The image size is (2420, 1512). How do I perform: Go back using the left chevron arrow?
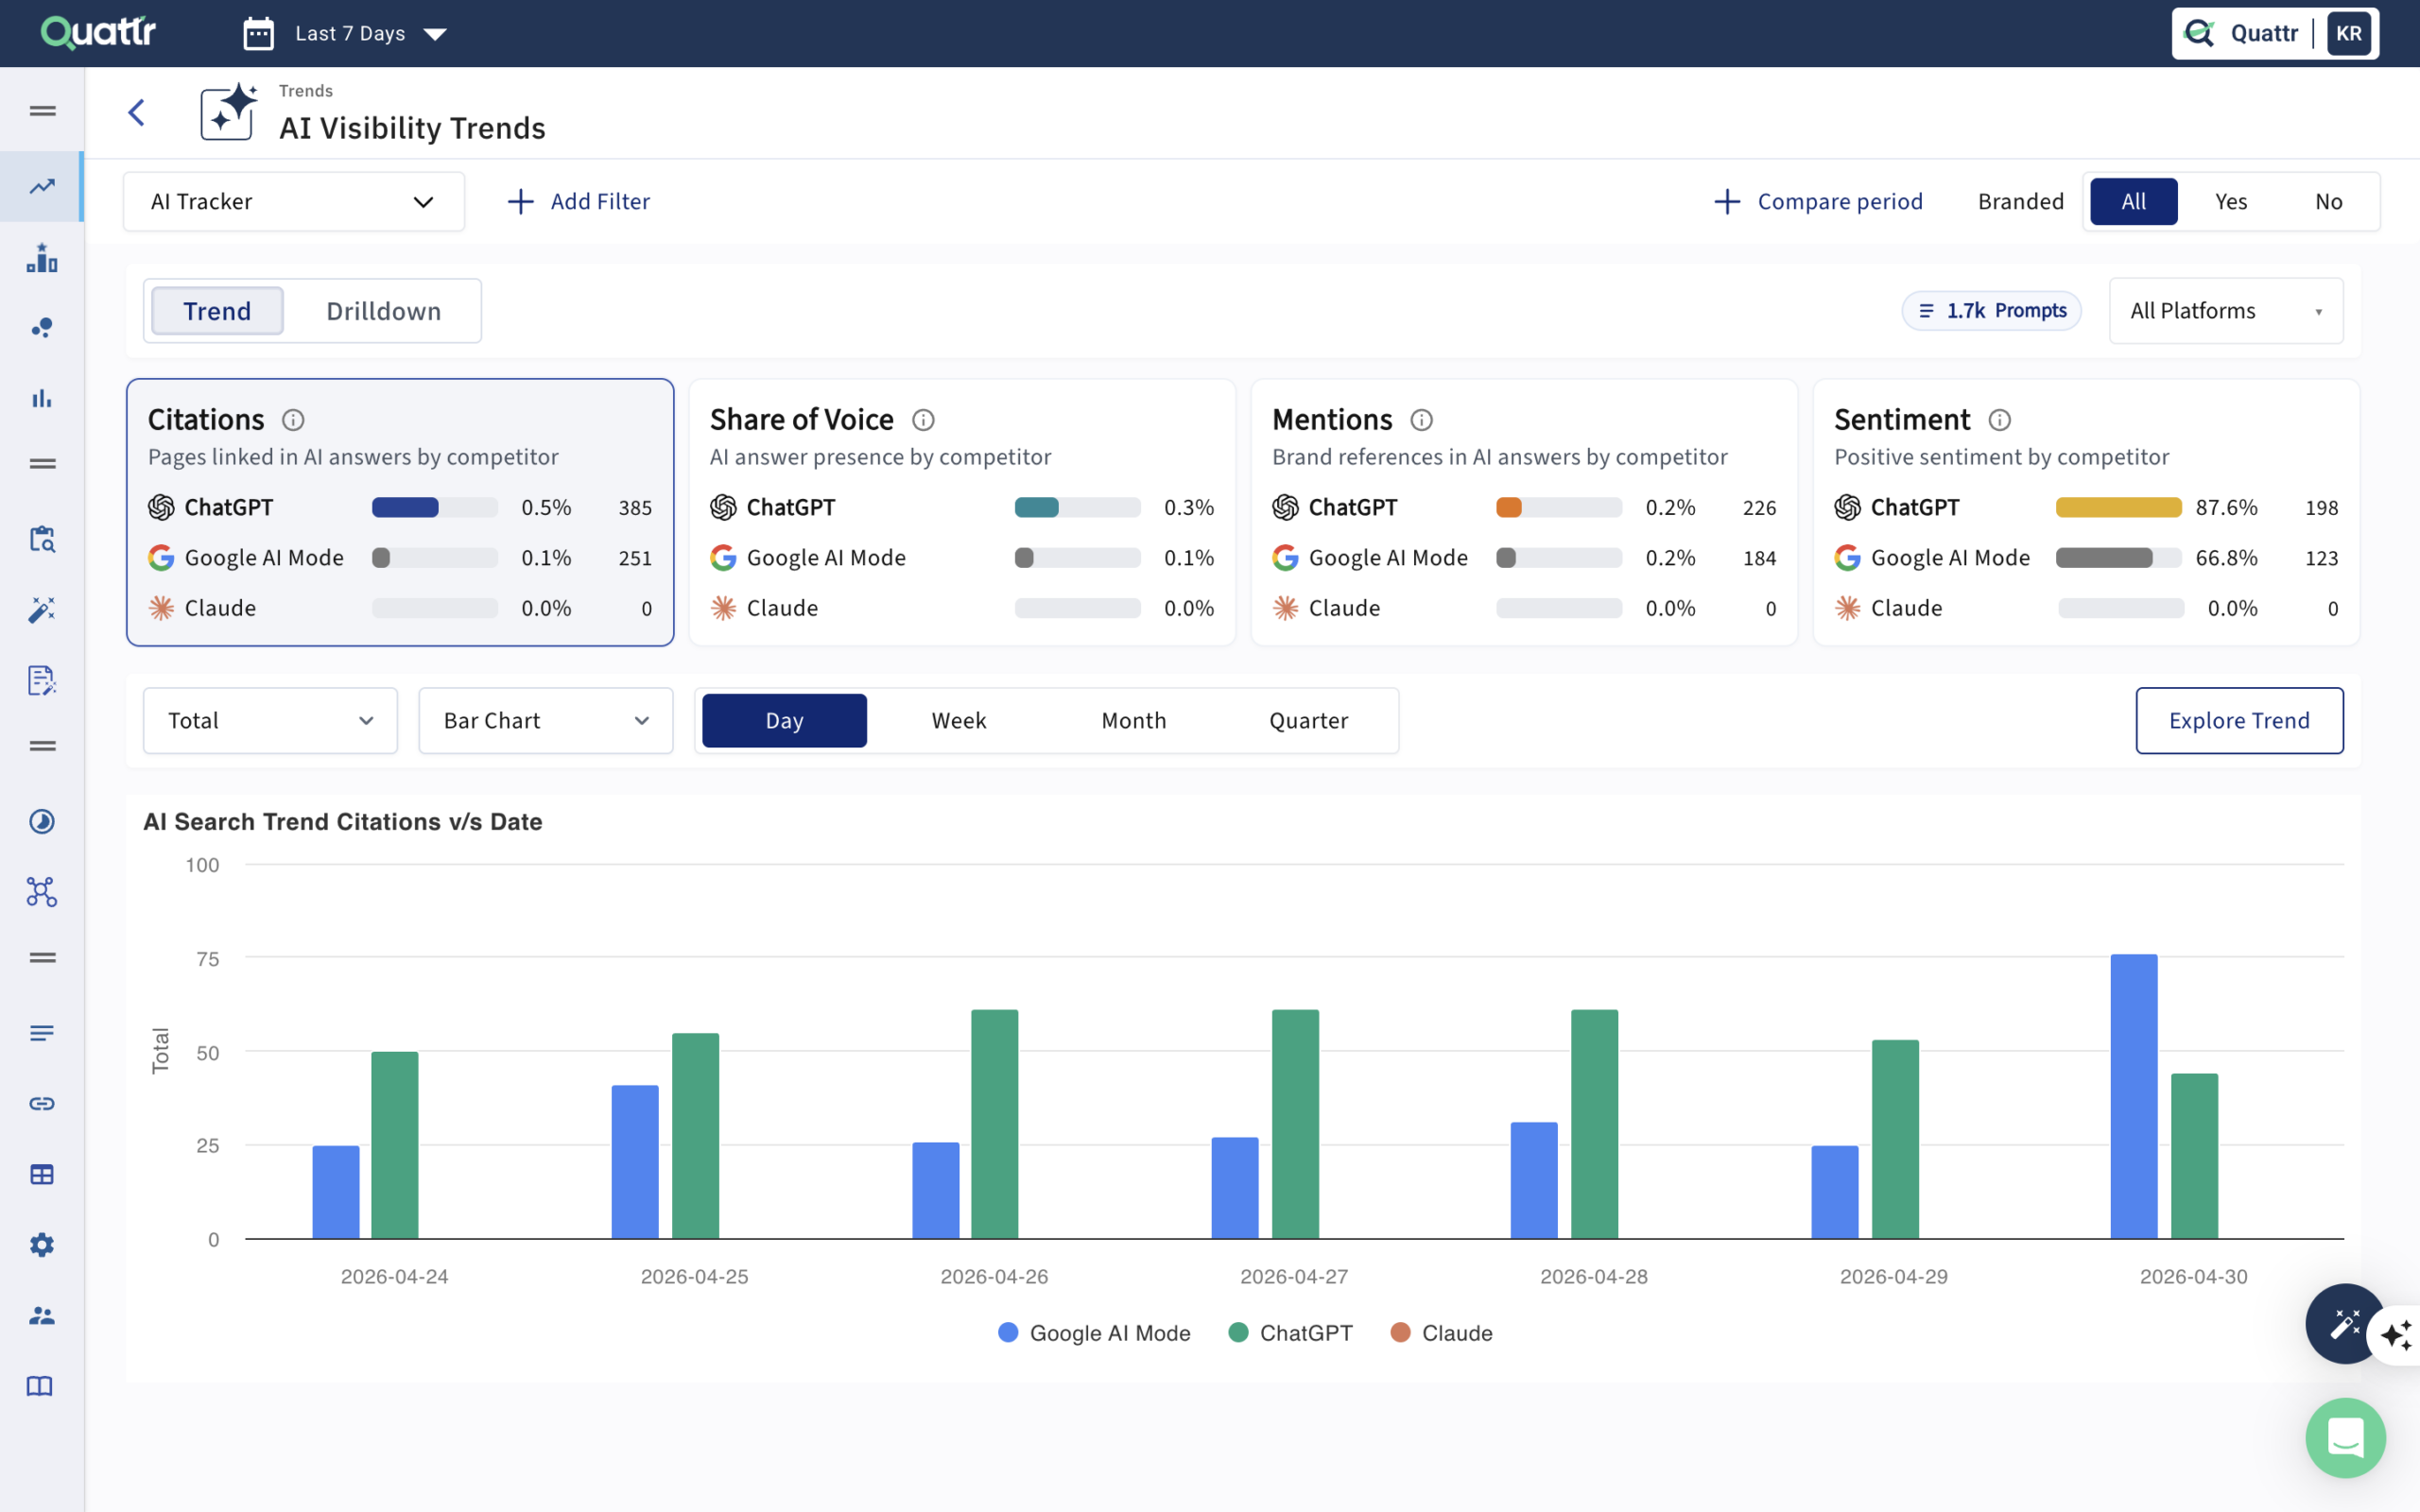click(137, 112)
